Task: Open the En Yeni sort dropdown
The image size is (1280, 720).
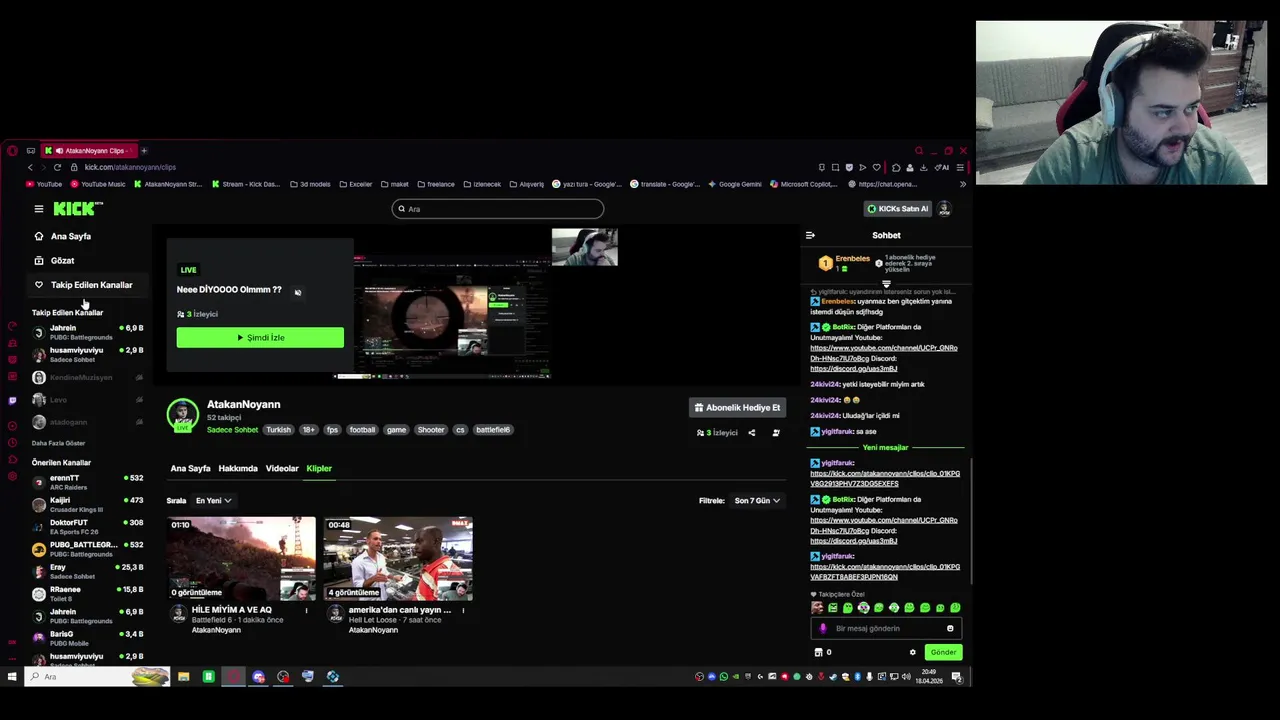Action: point(213,501)
